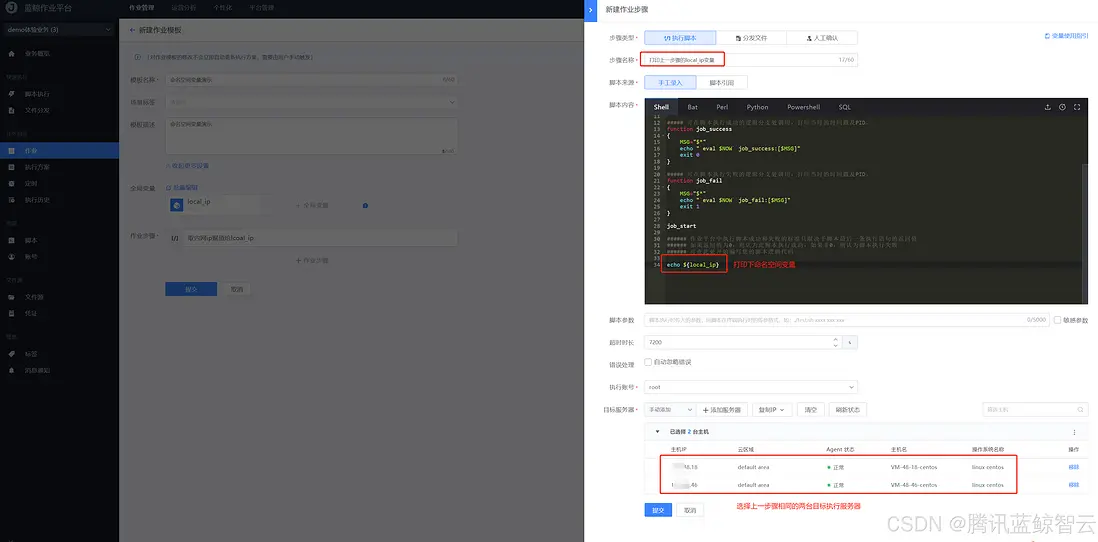This screenshot has height=542, width=1098.
Task: Open 作业管理 top navigation menu
Action: [141, 8]
